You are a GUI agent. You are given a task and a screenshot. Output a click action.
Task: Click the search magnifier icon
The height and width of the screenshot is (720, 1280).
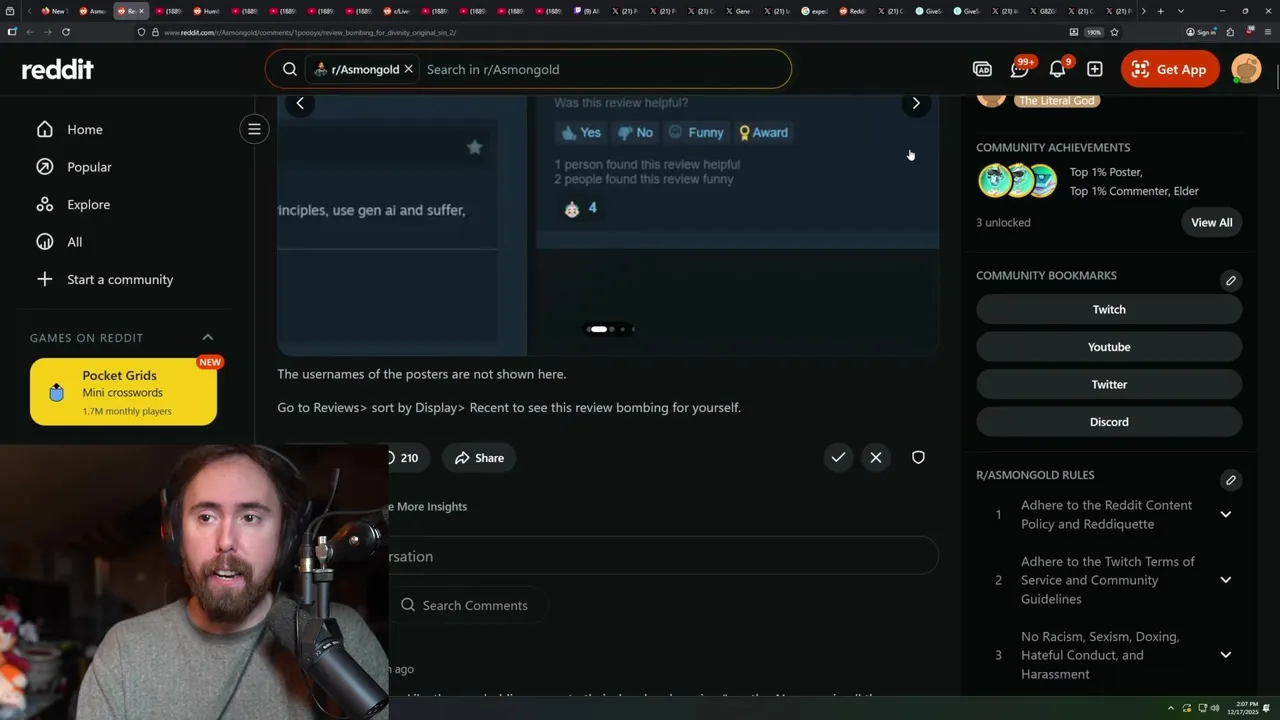[x=290, y=69]
